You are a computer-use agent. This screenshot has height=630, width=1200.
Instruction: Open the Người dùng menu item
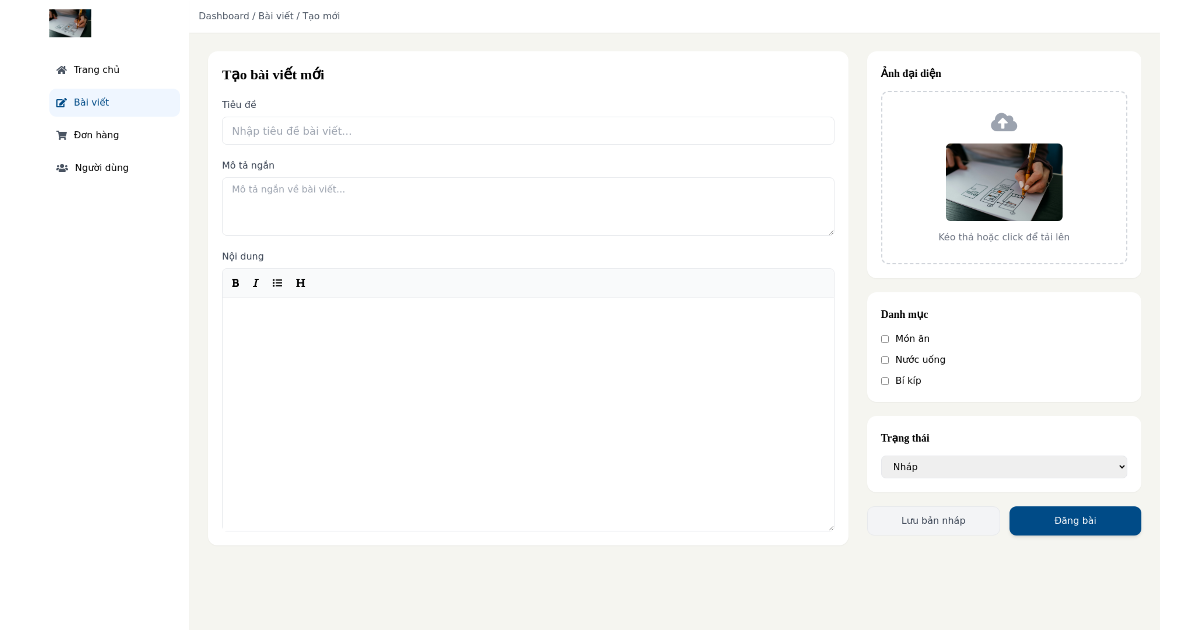(x=114, y=168)
